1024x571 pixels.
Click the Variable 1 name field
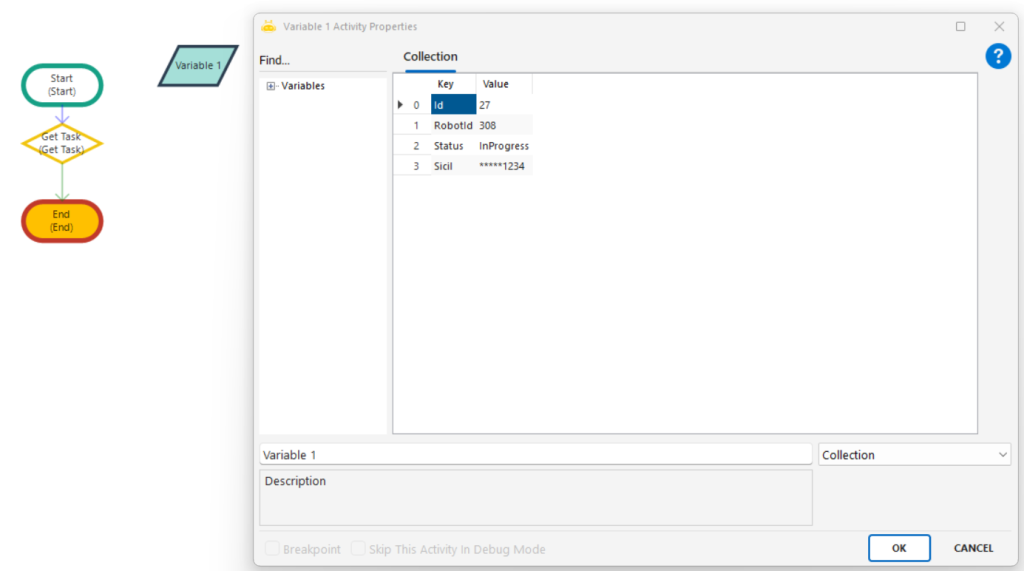(535, 455)
